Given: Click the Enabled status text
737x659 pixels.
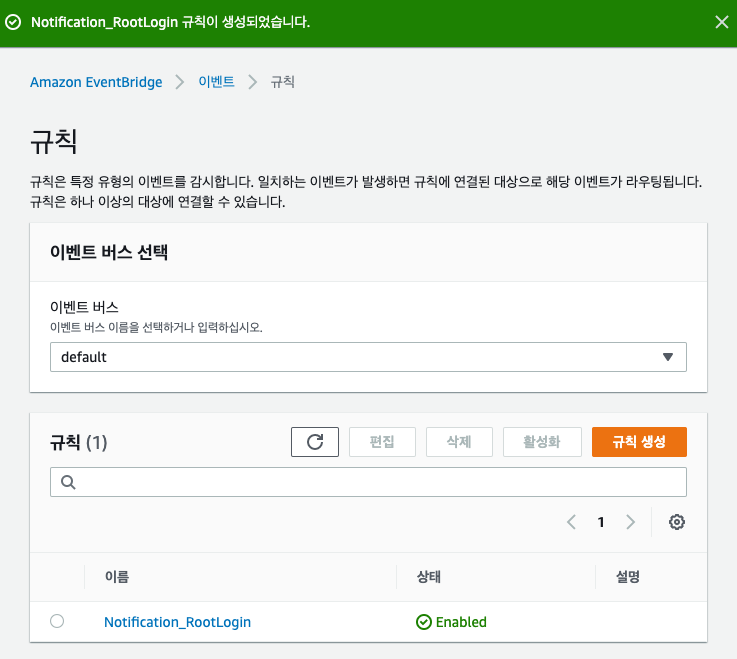Looking at the screenshot, I should pyautogui.click(x=461, y=622).
